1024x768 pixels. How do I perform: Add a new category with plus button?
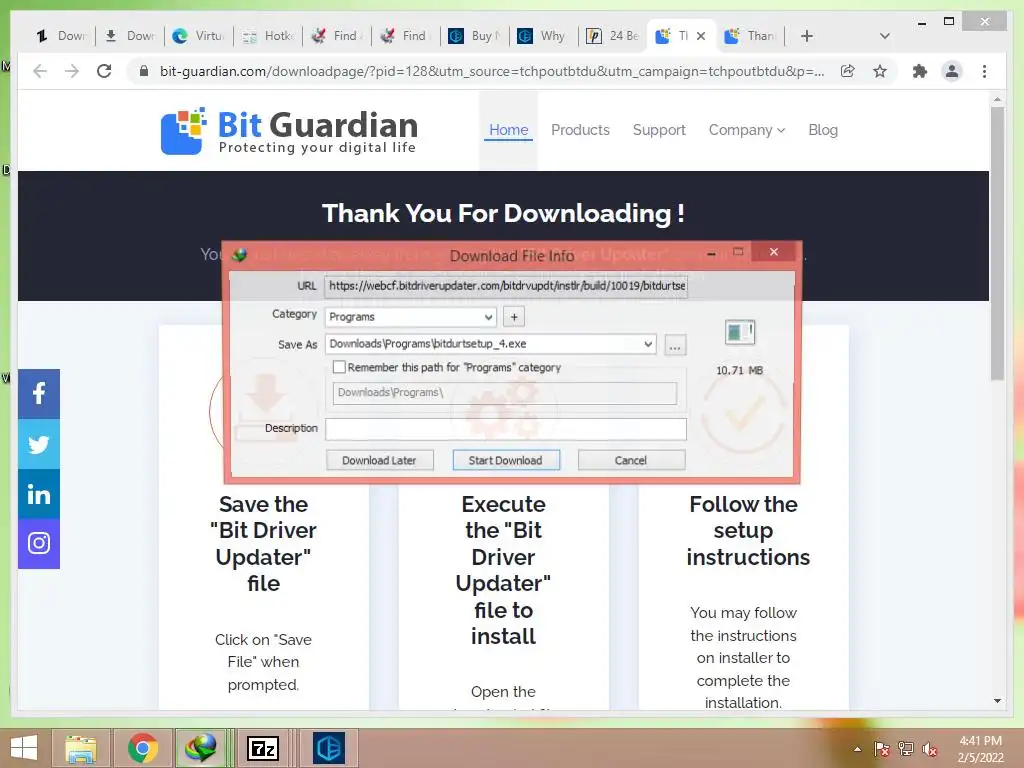point(515,317)
